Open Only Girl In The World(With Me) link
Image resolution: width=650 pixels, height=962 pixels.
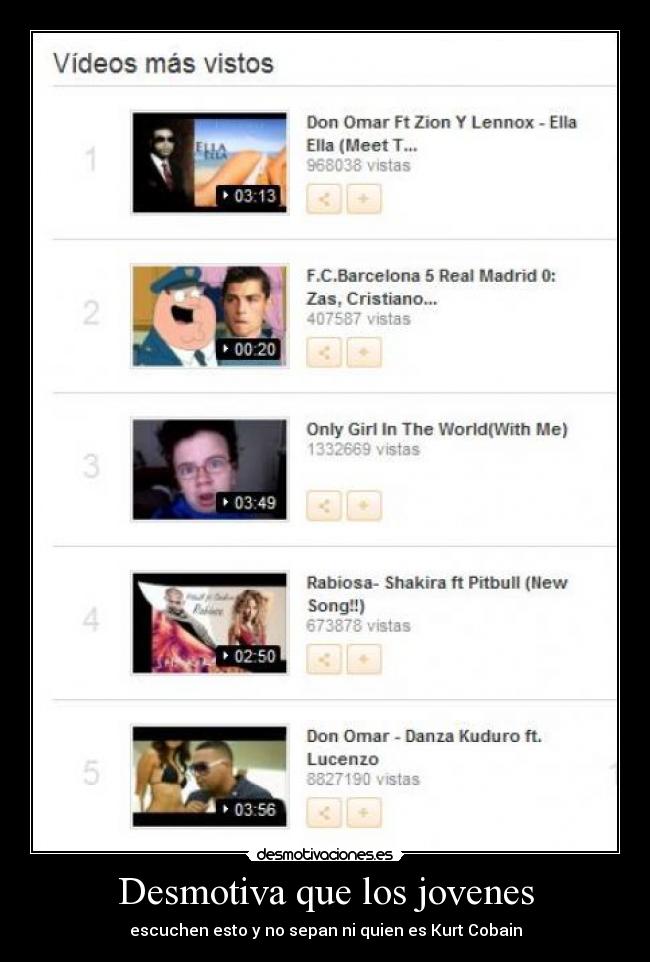tap(436, 429)
